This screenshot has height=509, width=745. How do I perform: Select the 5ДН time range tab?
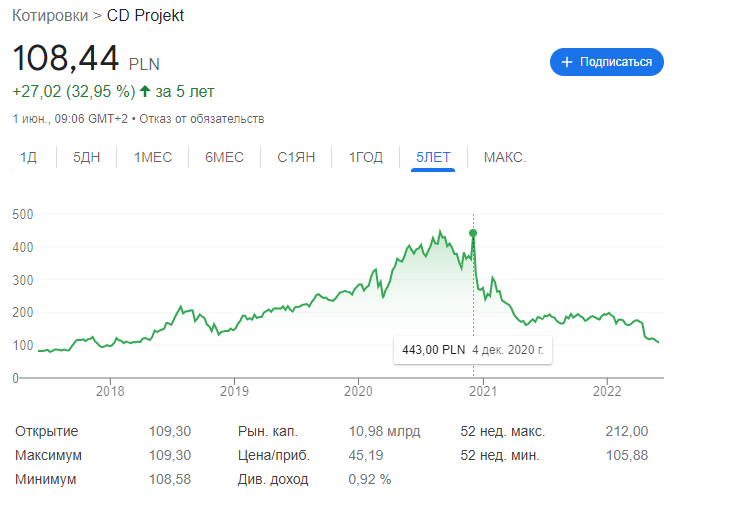point(86,157)
